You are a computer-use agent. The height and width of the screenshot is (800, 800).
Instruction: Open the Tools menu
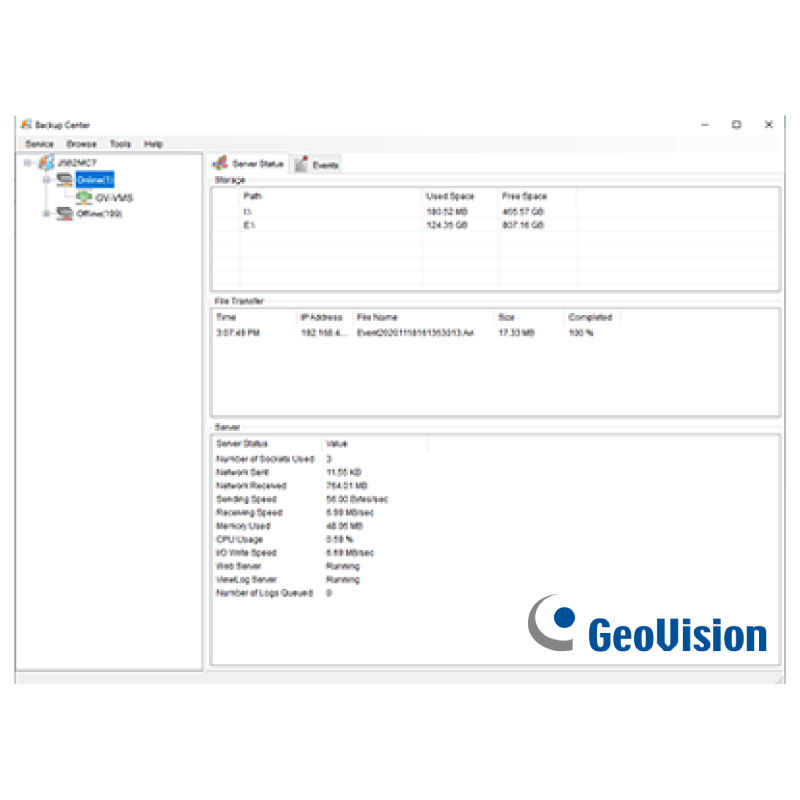click(120, 144)
